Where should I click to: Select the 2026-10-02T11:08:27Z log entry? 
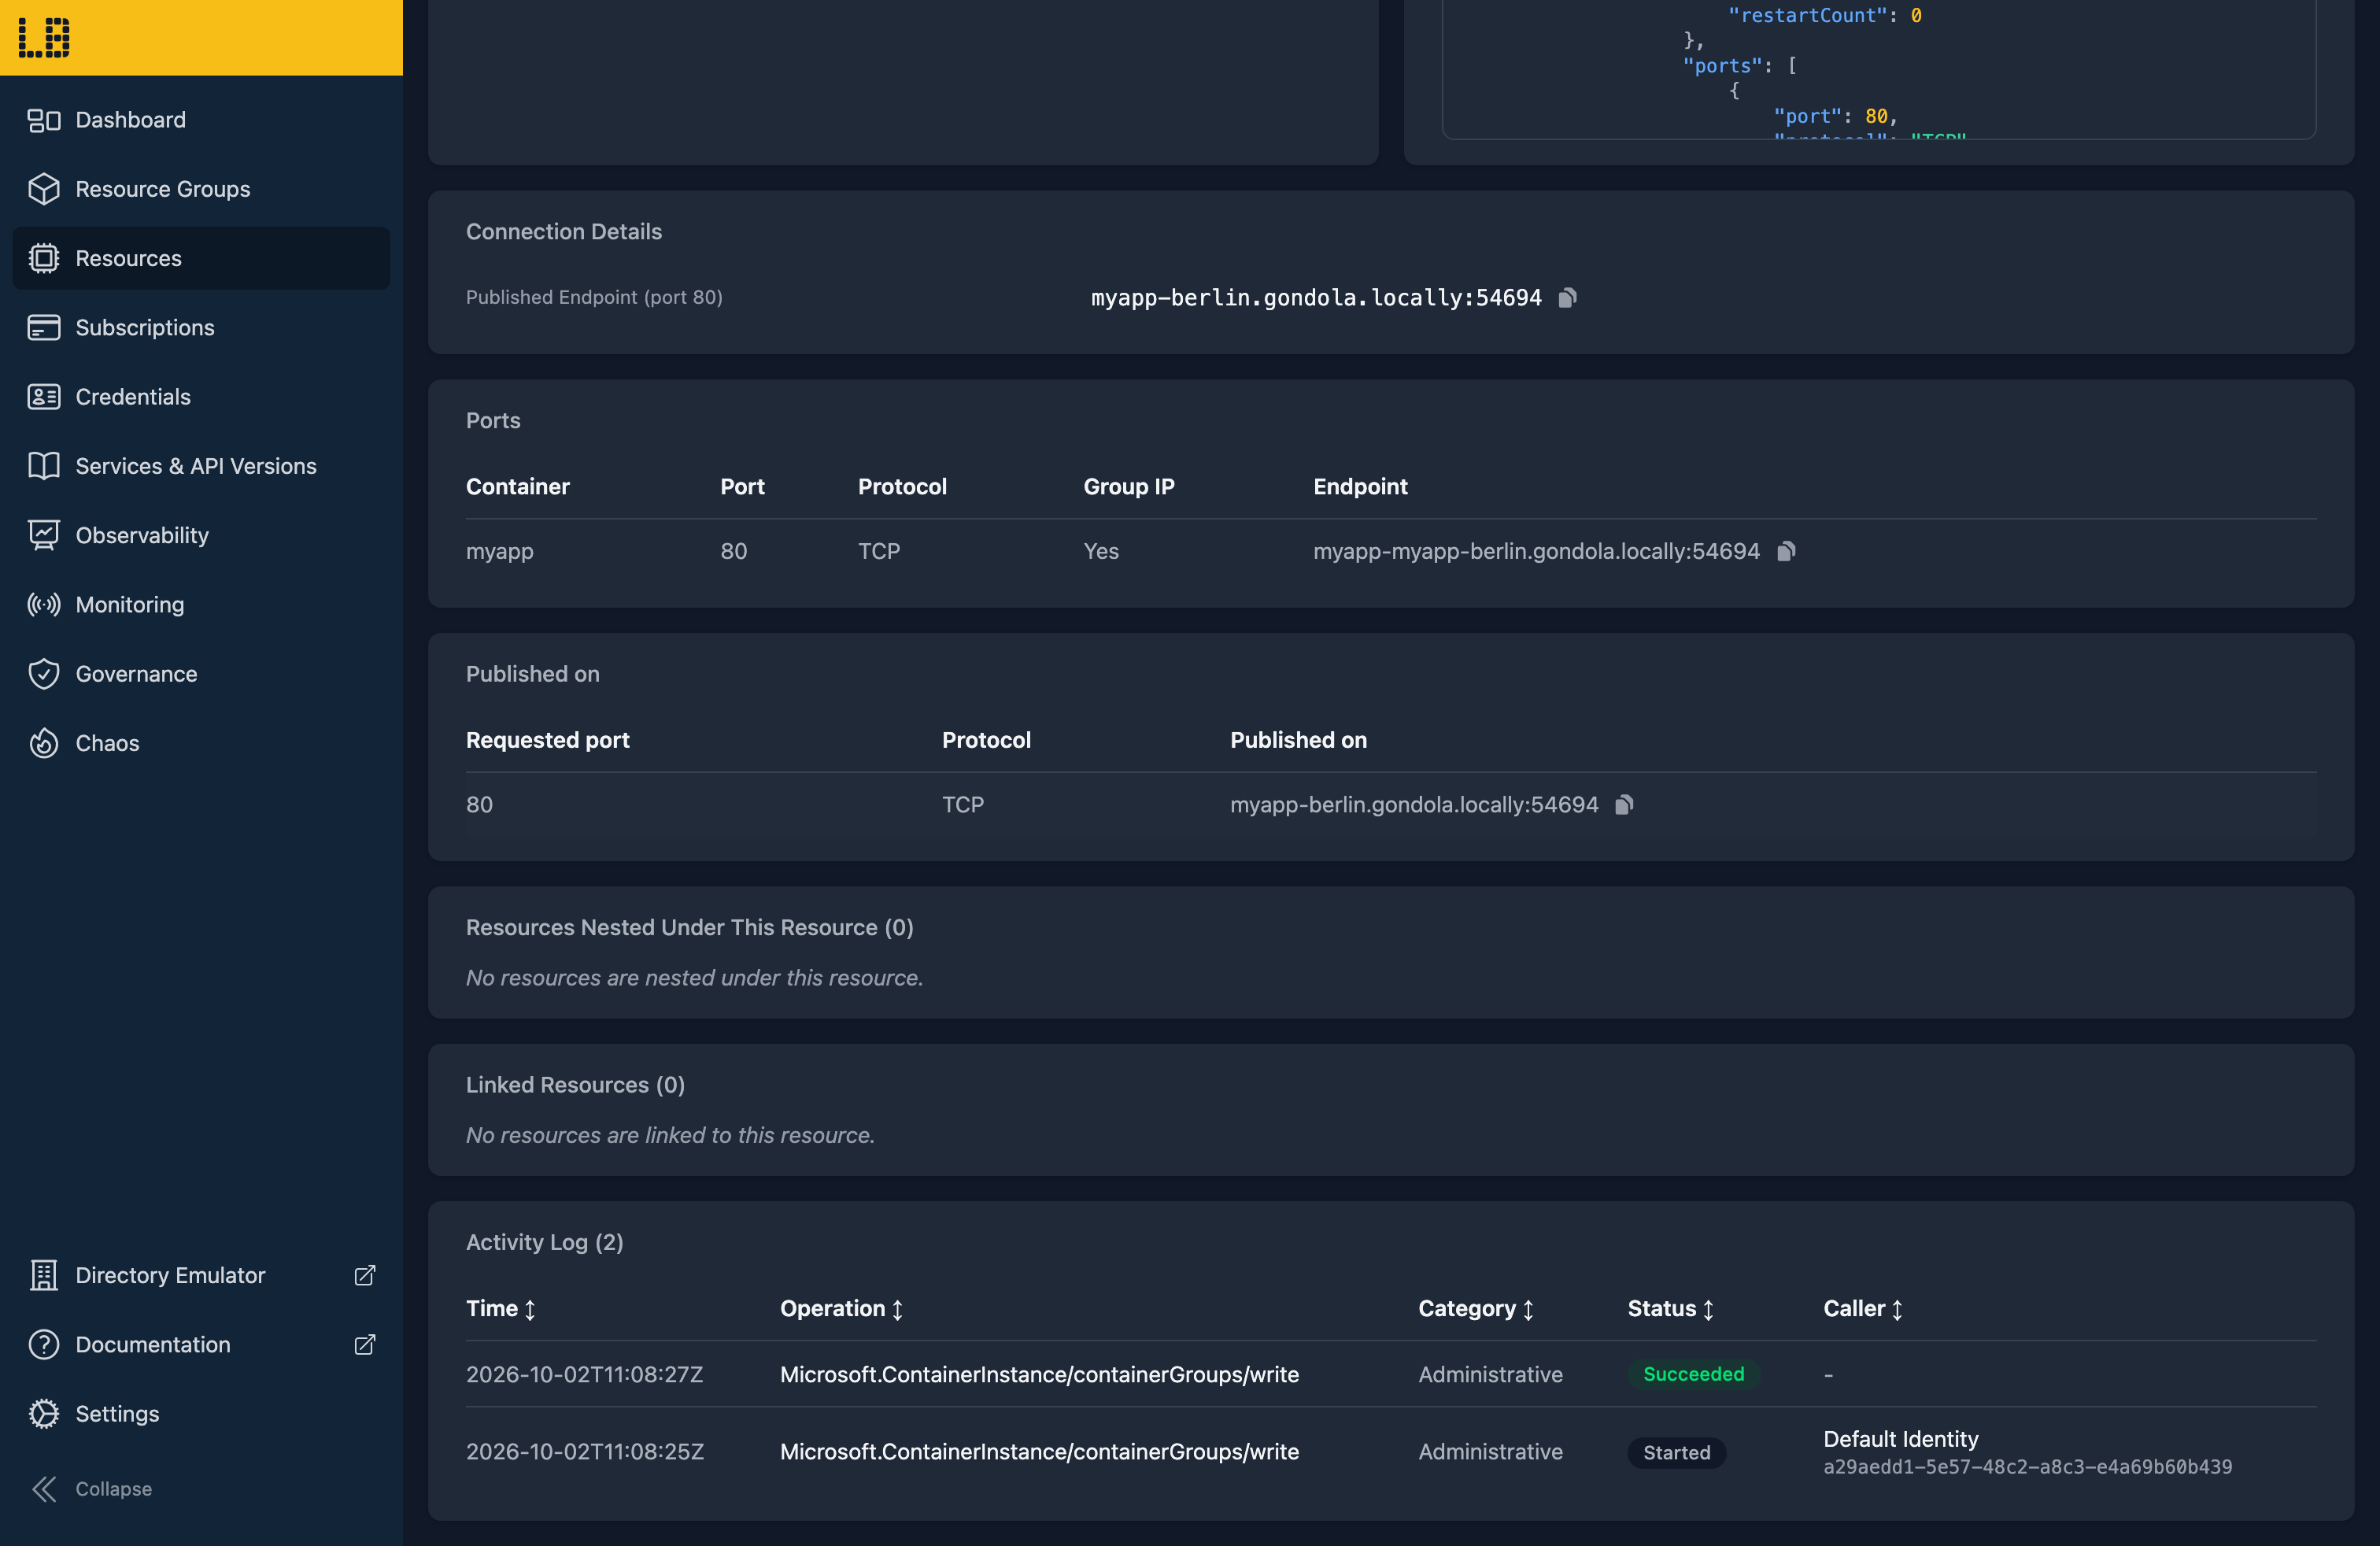click(x=1391, y=1374)
